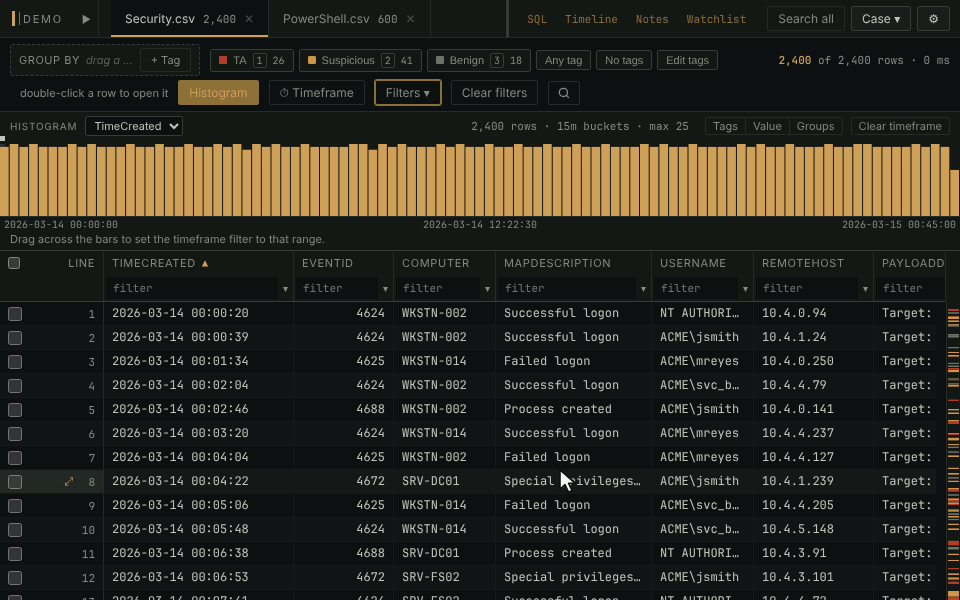The width and height of the screenshot is (960, 600).
Task: Select the Value histogram mode
Action: point(767,126)
